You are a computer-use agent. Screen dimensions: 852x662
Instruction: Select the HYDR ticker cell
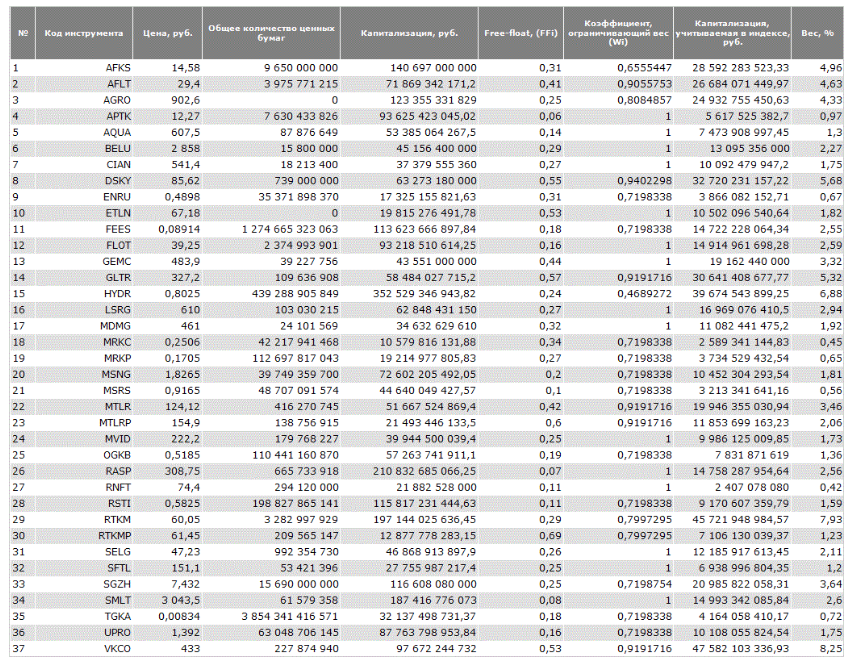coord(117,294)
